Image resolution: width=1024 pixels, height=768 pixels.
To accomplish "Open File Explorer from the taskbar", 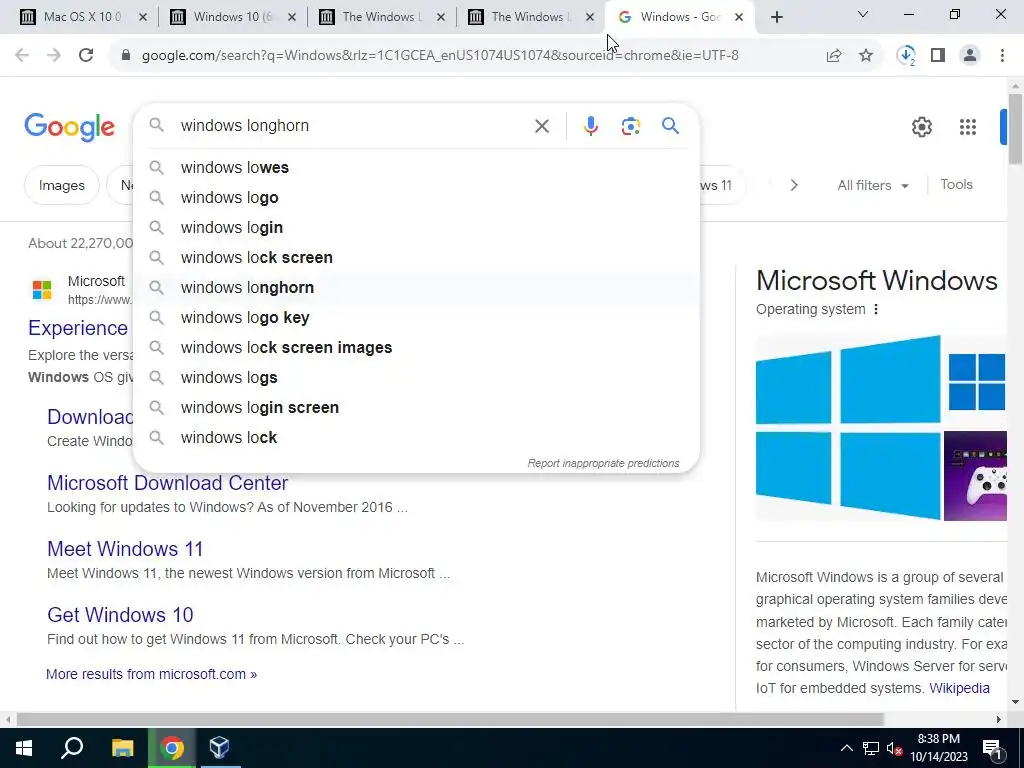I will click(122, 748).
